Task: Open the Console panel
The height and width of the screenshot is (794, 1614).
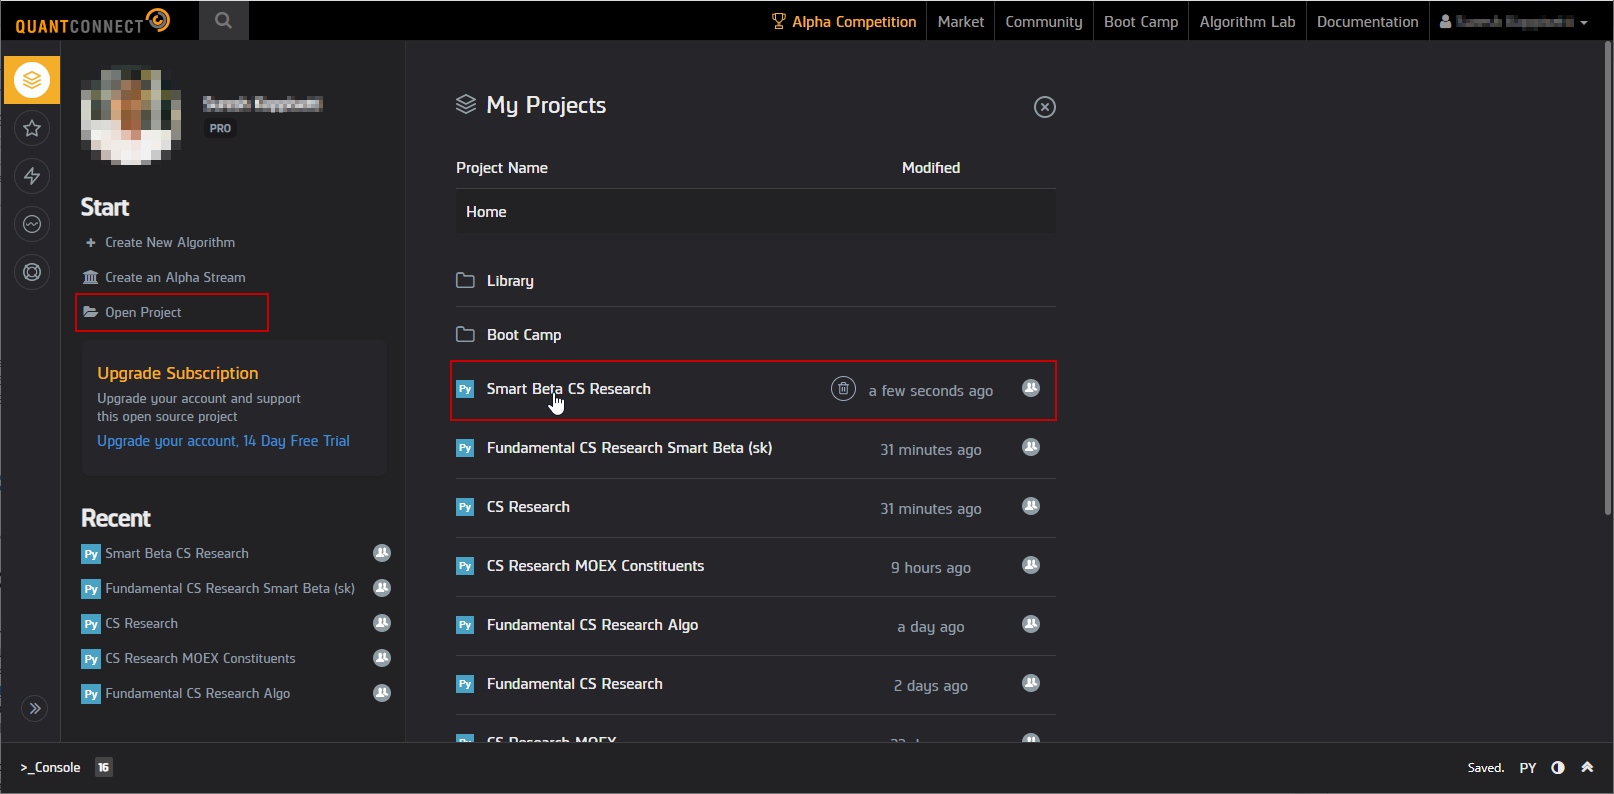Action: point(50,768)
